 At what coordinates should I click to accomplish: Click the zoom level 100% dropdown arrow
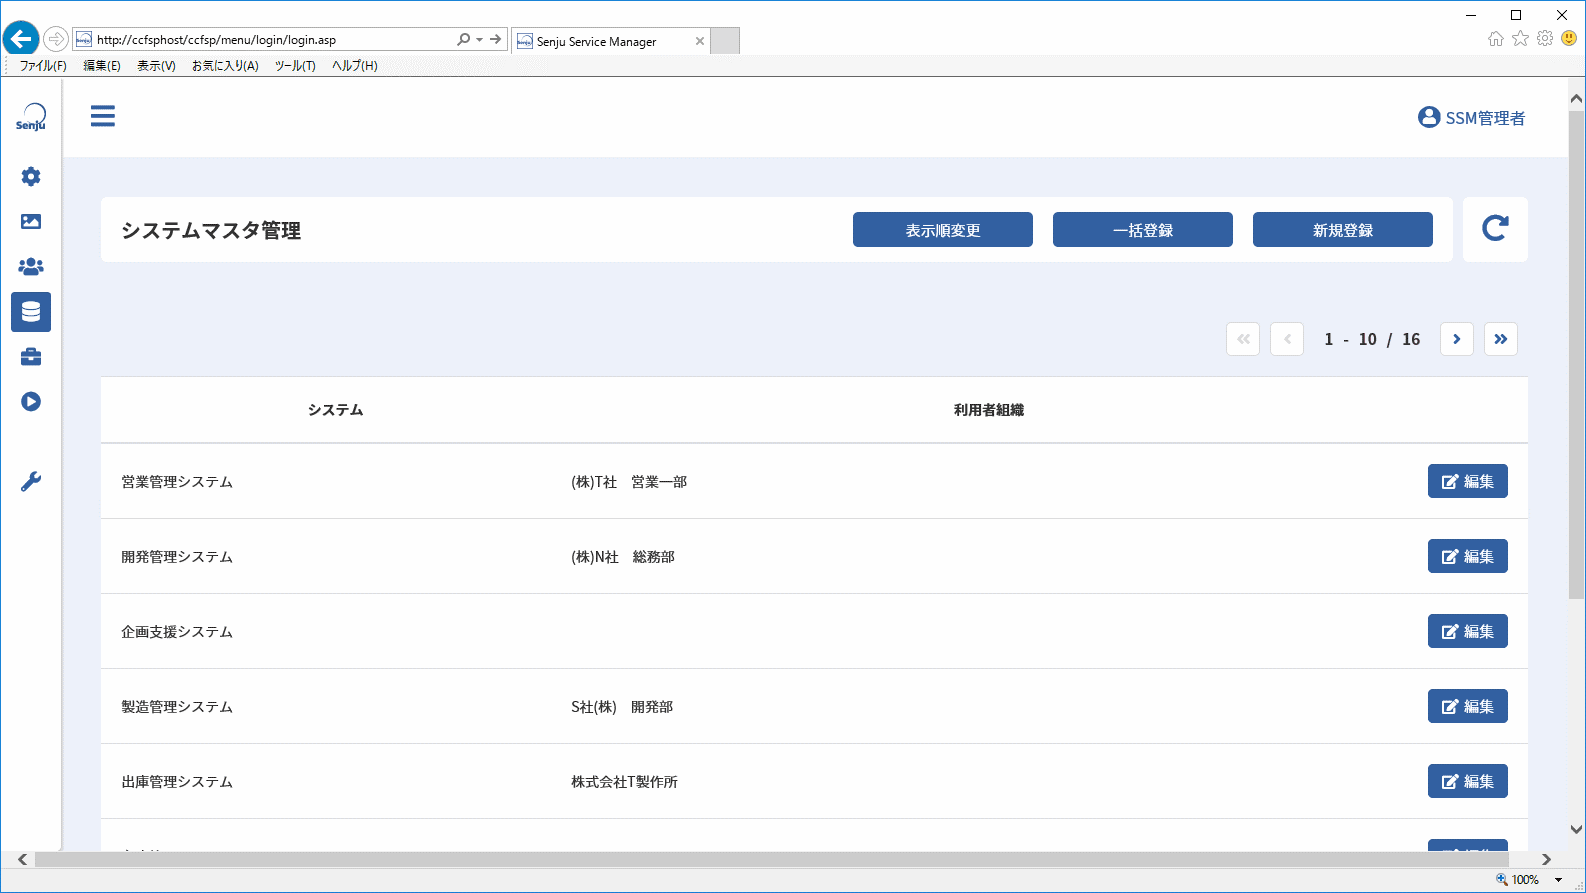[1558, 880]
